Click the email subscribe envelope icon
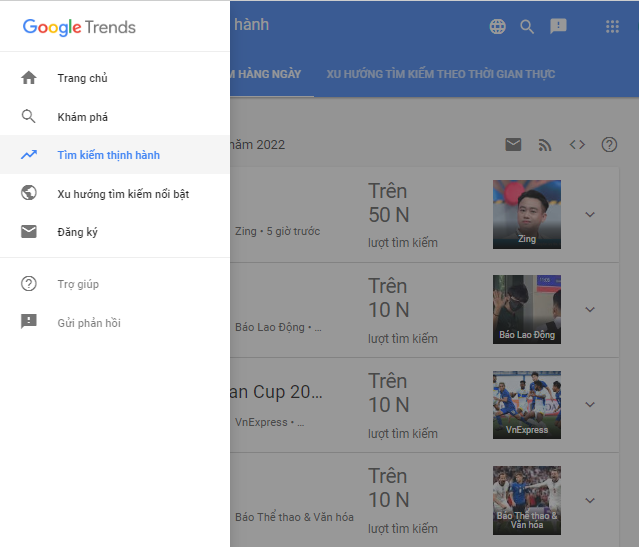639x547 pixels. point(513,145)
